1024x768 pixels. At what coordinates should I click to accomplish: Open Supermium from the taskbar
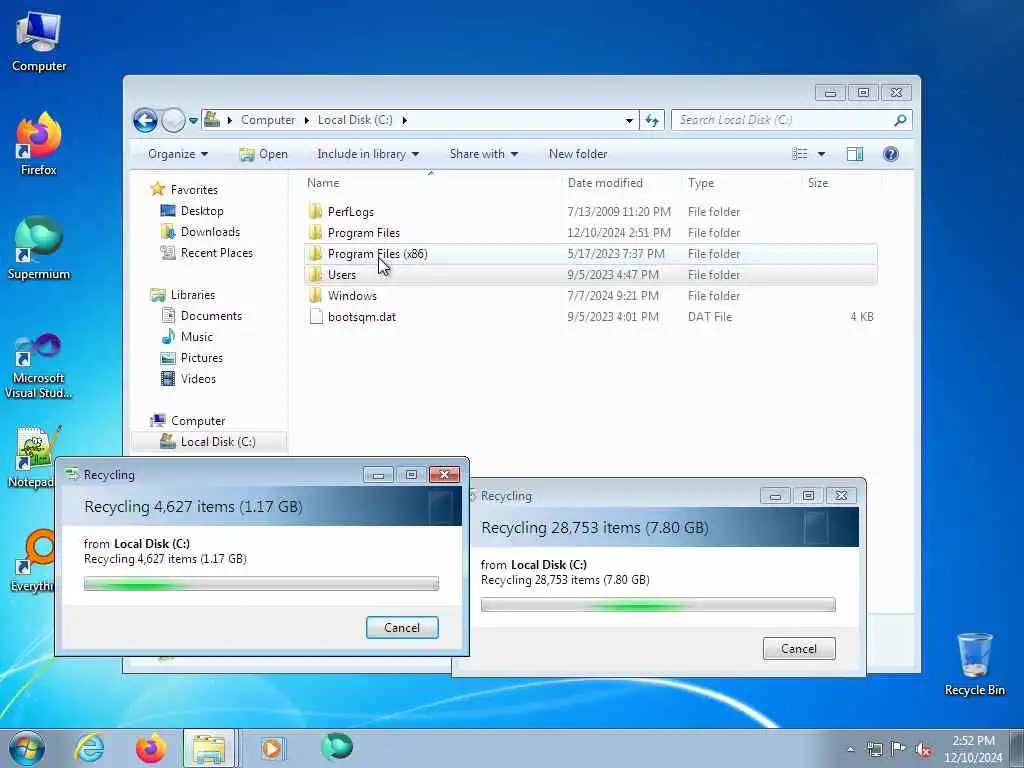(337, 747)
